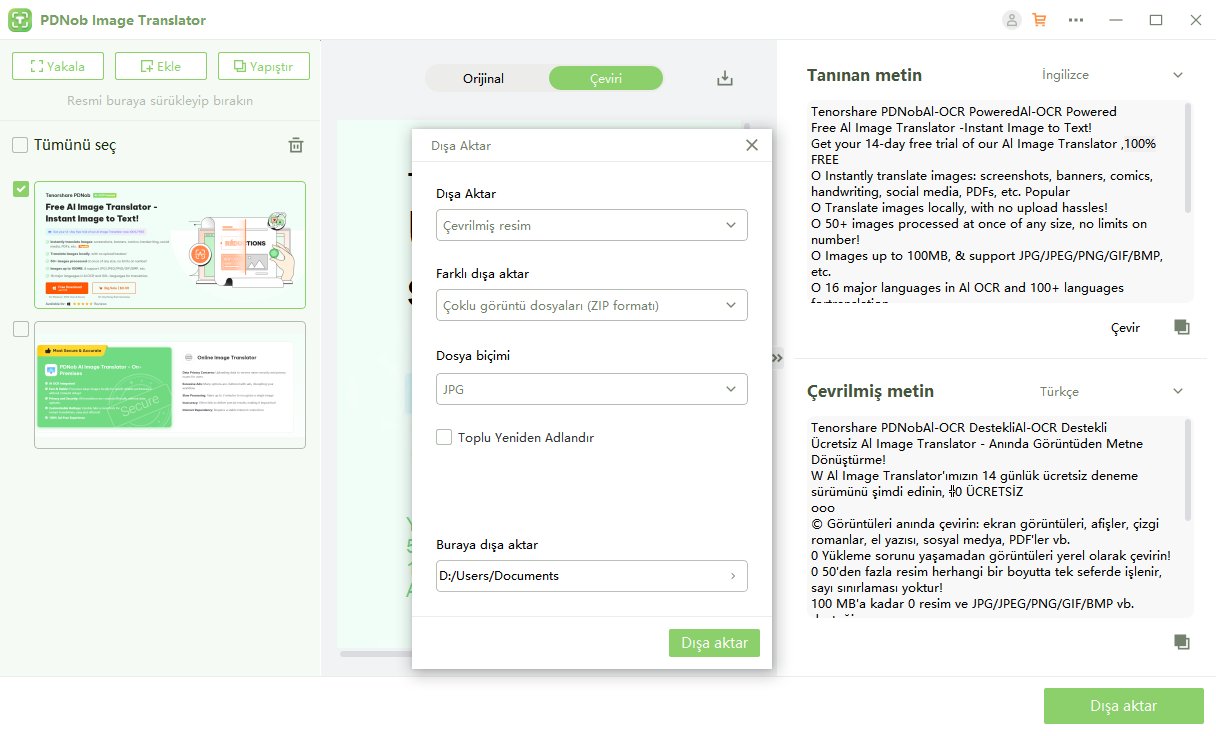This screenshot has width=1216, height=736.
Task: Delete selected images with the trash icon
Action: coord(296,145)
